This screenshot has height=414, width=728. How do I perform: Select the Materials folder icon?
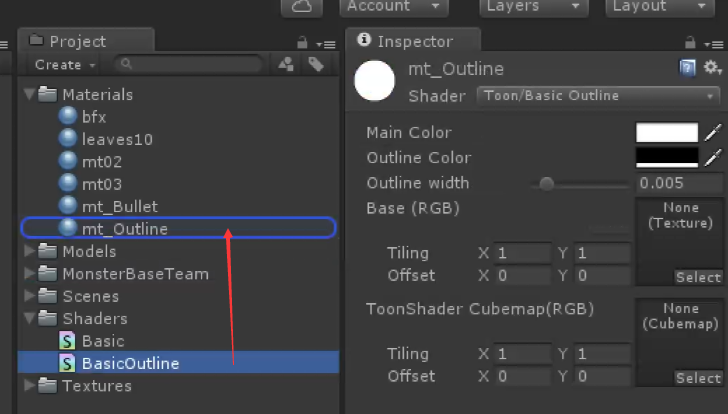pos(47,94)
